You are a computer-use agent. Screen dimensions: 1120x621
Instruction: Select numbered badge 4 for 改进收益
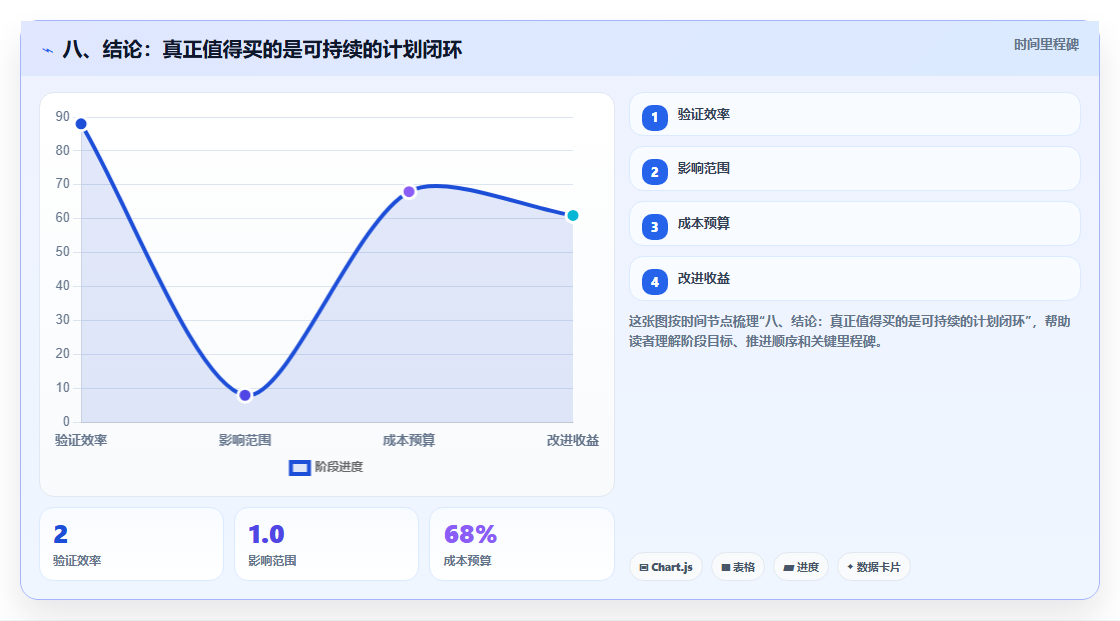pyautogui.click(x=654, y=282)
